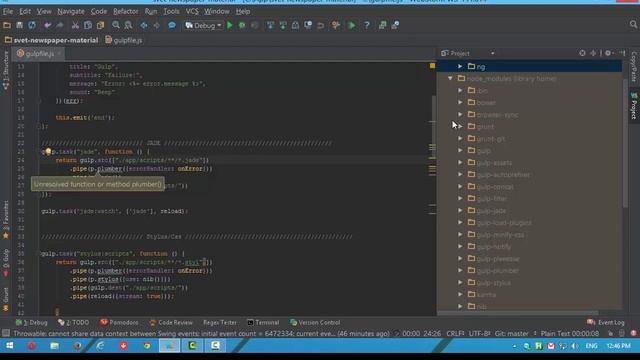Toggle the Version Control tool window

click(x=315, y=322)
